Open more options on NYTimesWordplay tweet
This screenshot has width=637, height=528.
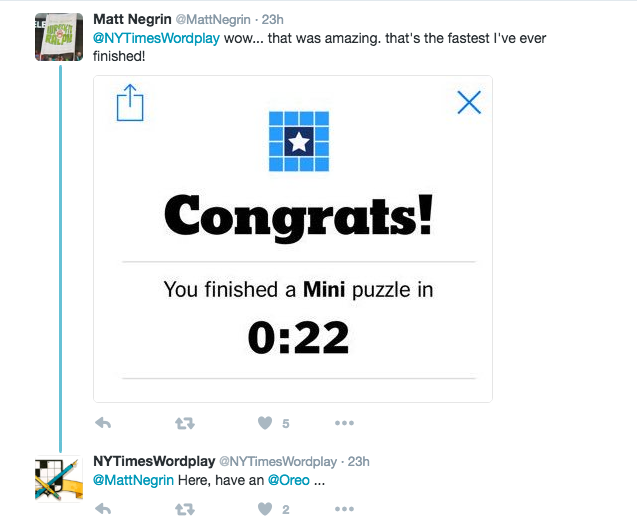click(343, 509)
